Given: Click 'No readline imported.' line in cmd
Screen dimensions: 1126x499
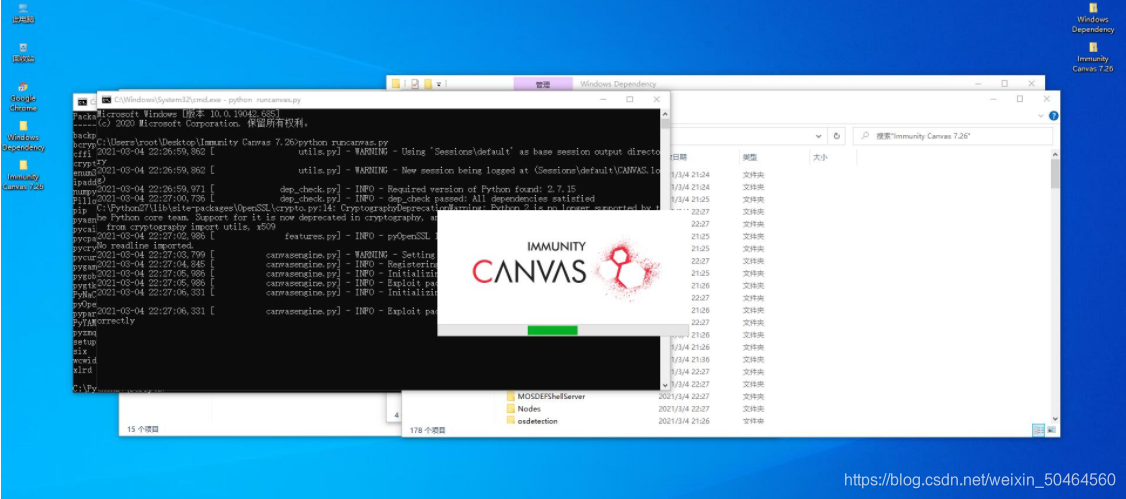Looking at the screenshot, I should [x=145, y=245].
